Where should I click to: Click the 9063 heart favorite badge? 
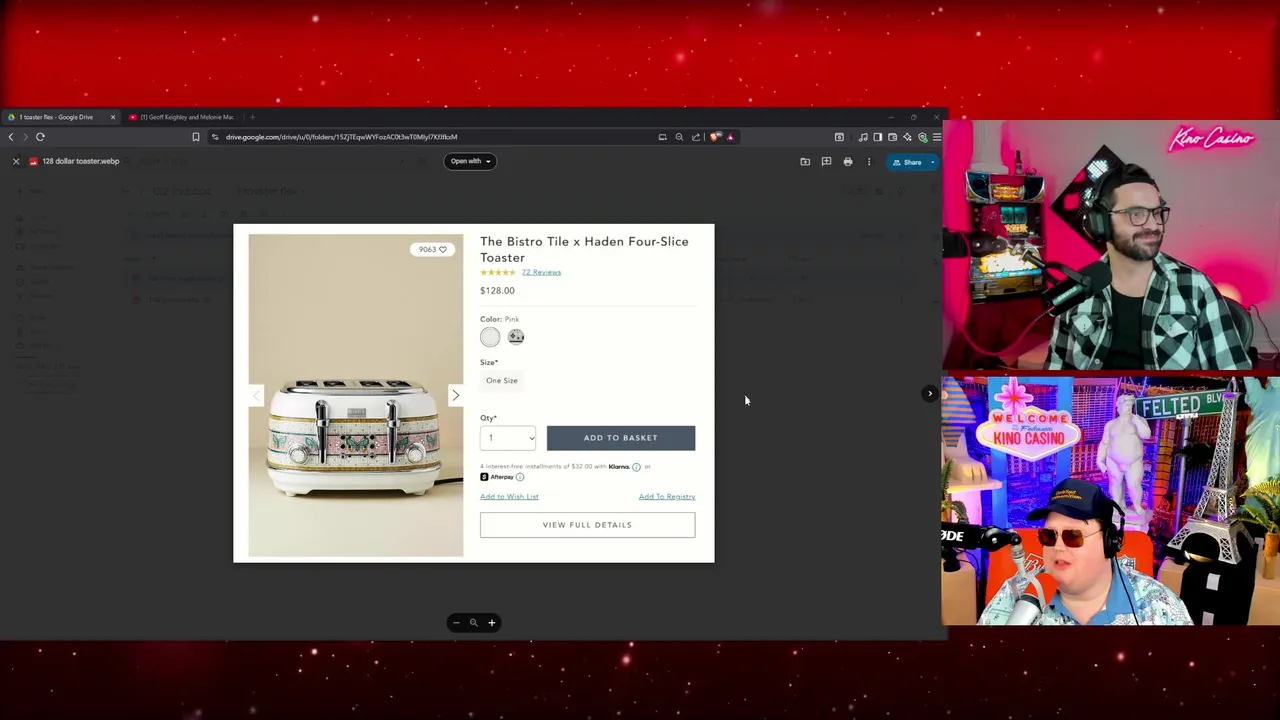coord(433,249)
